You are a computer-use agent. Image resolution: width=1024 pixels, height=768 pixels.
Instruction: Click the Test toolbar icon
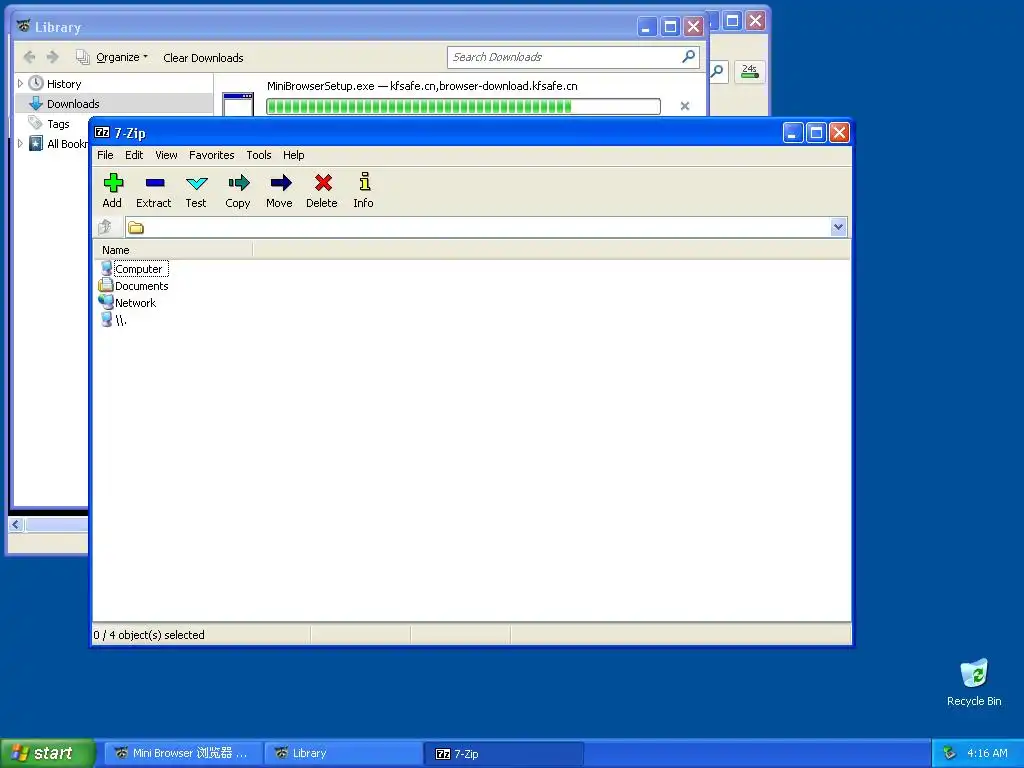[196, 190]
